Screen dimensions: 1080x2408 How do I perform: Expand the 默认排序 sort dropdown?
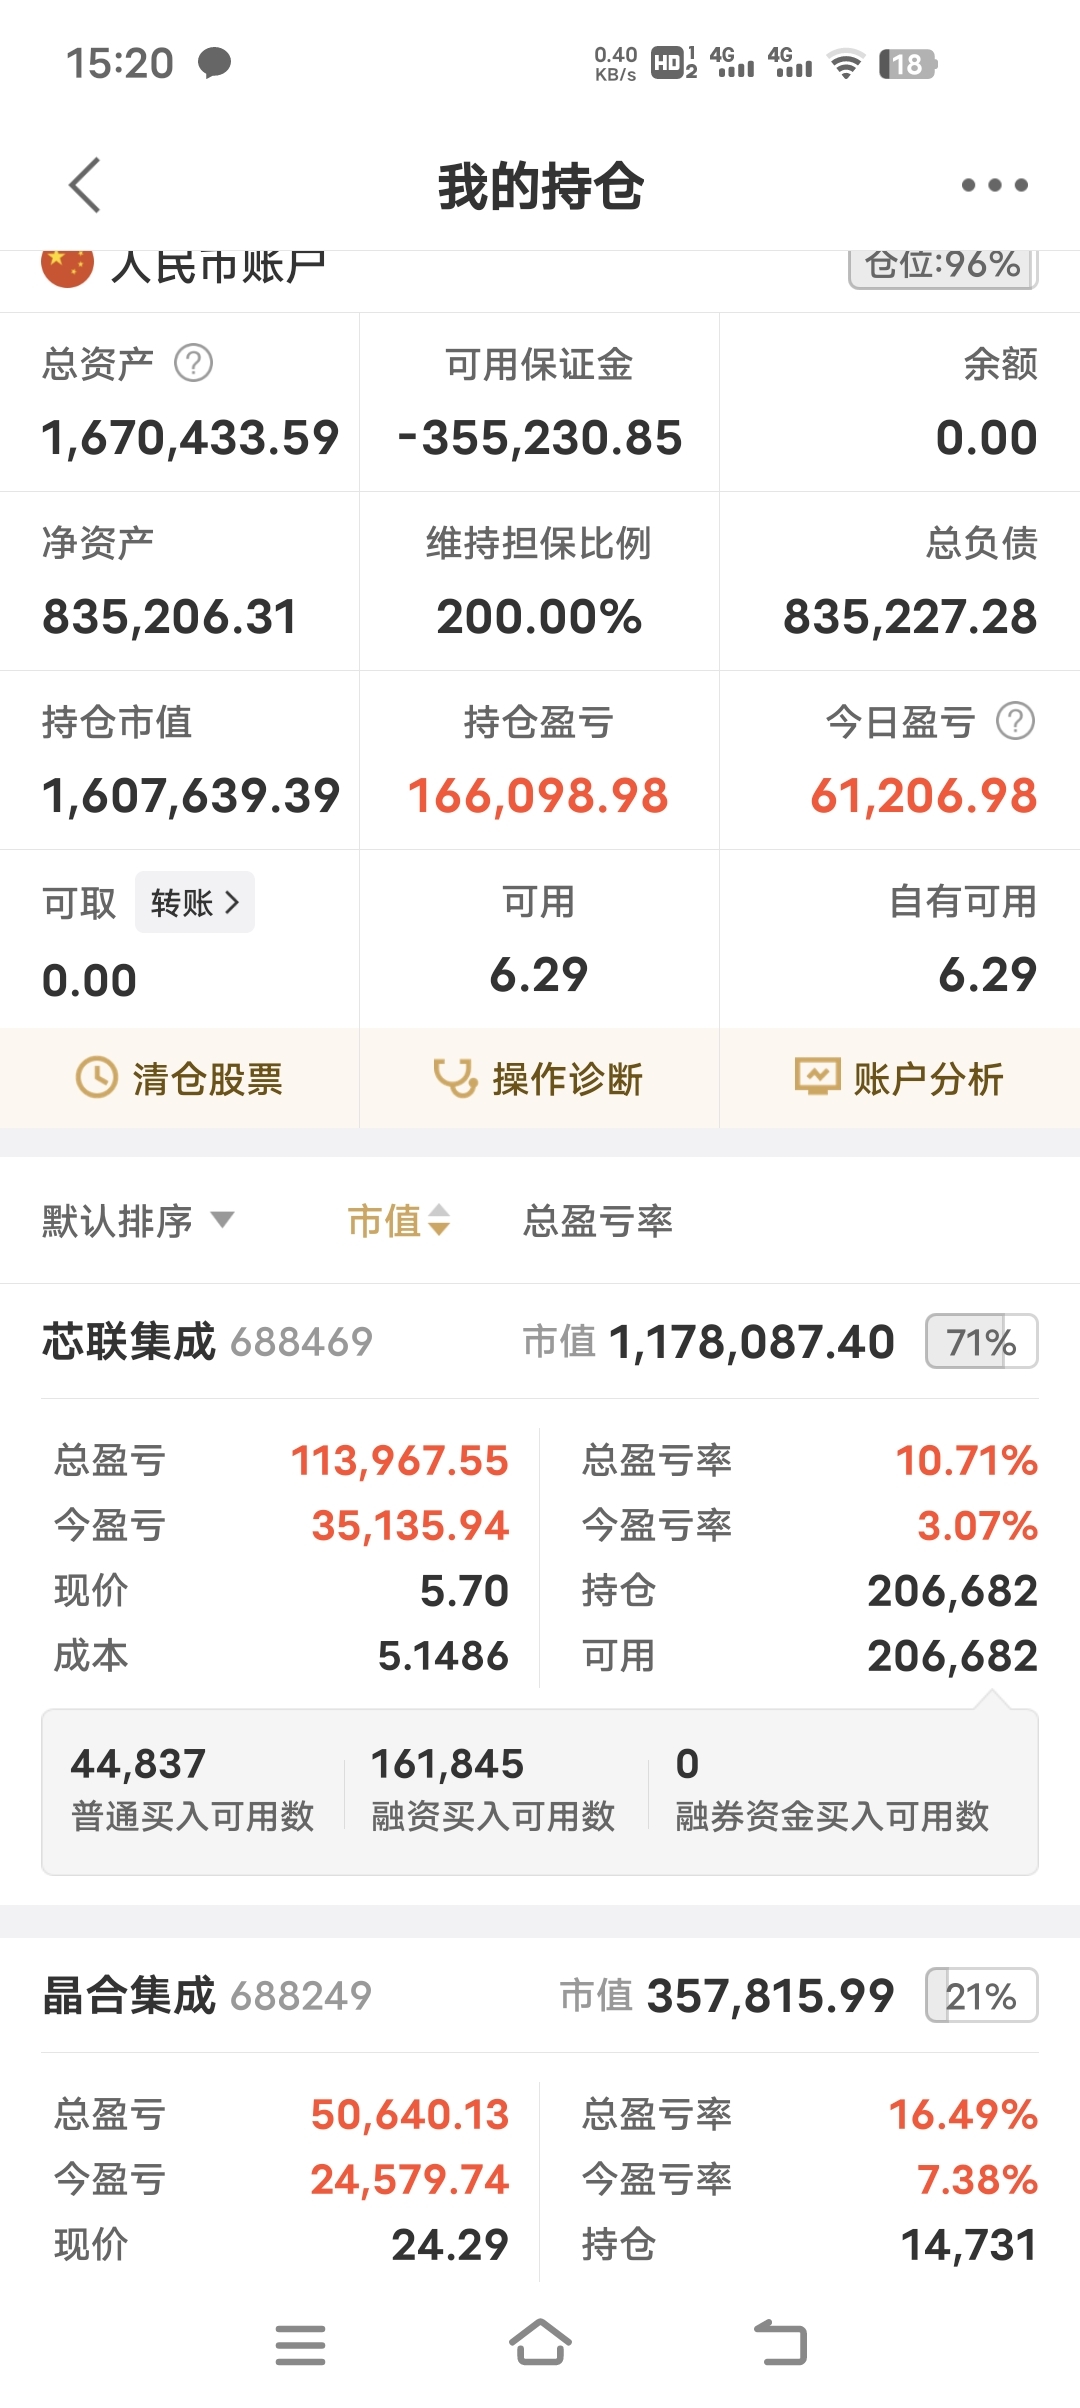pos(138,1221)
